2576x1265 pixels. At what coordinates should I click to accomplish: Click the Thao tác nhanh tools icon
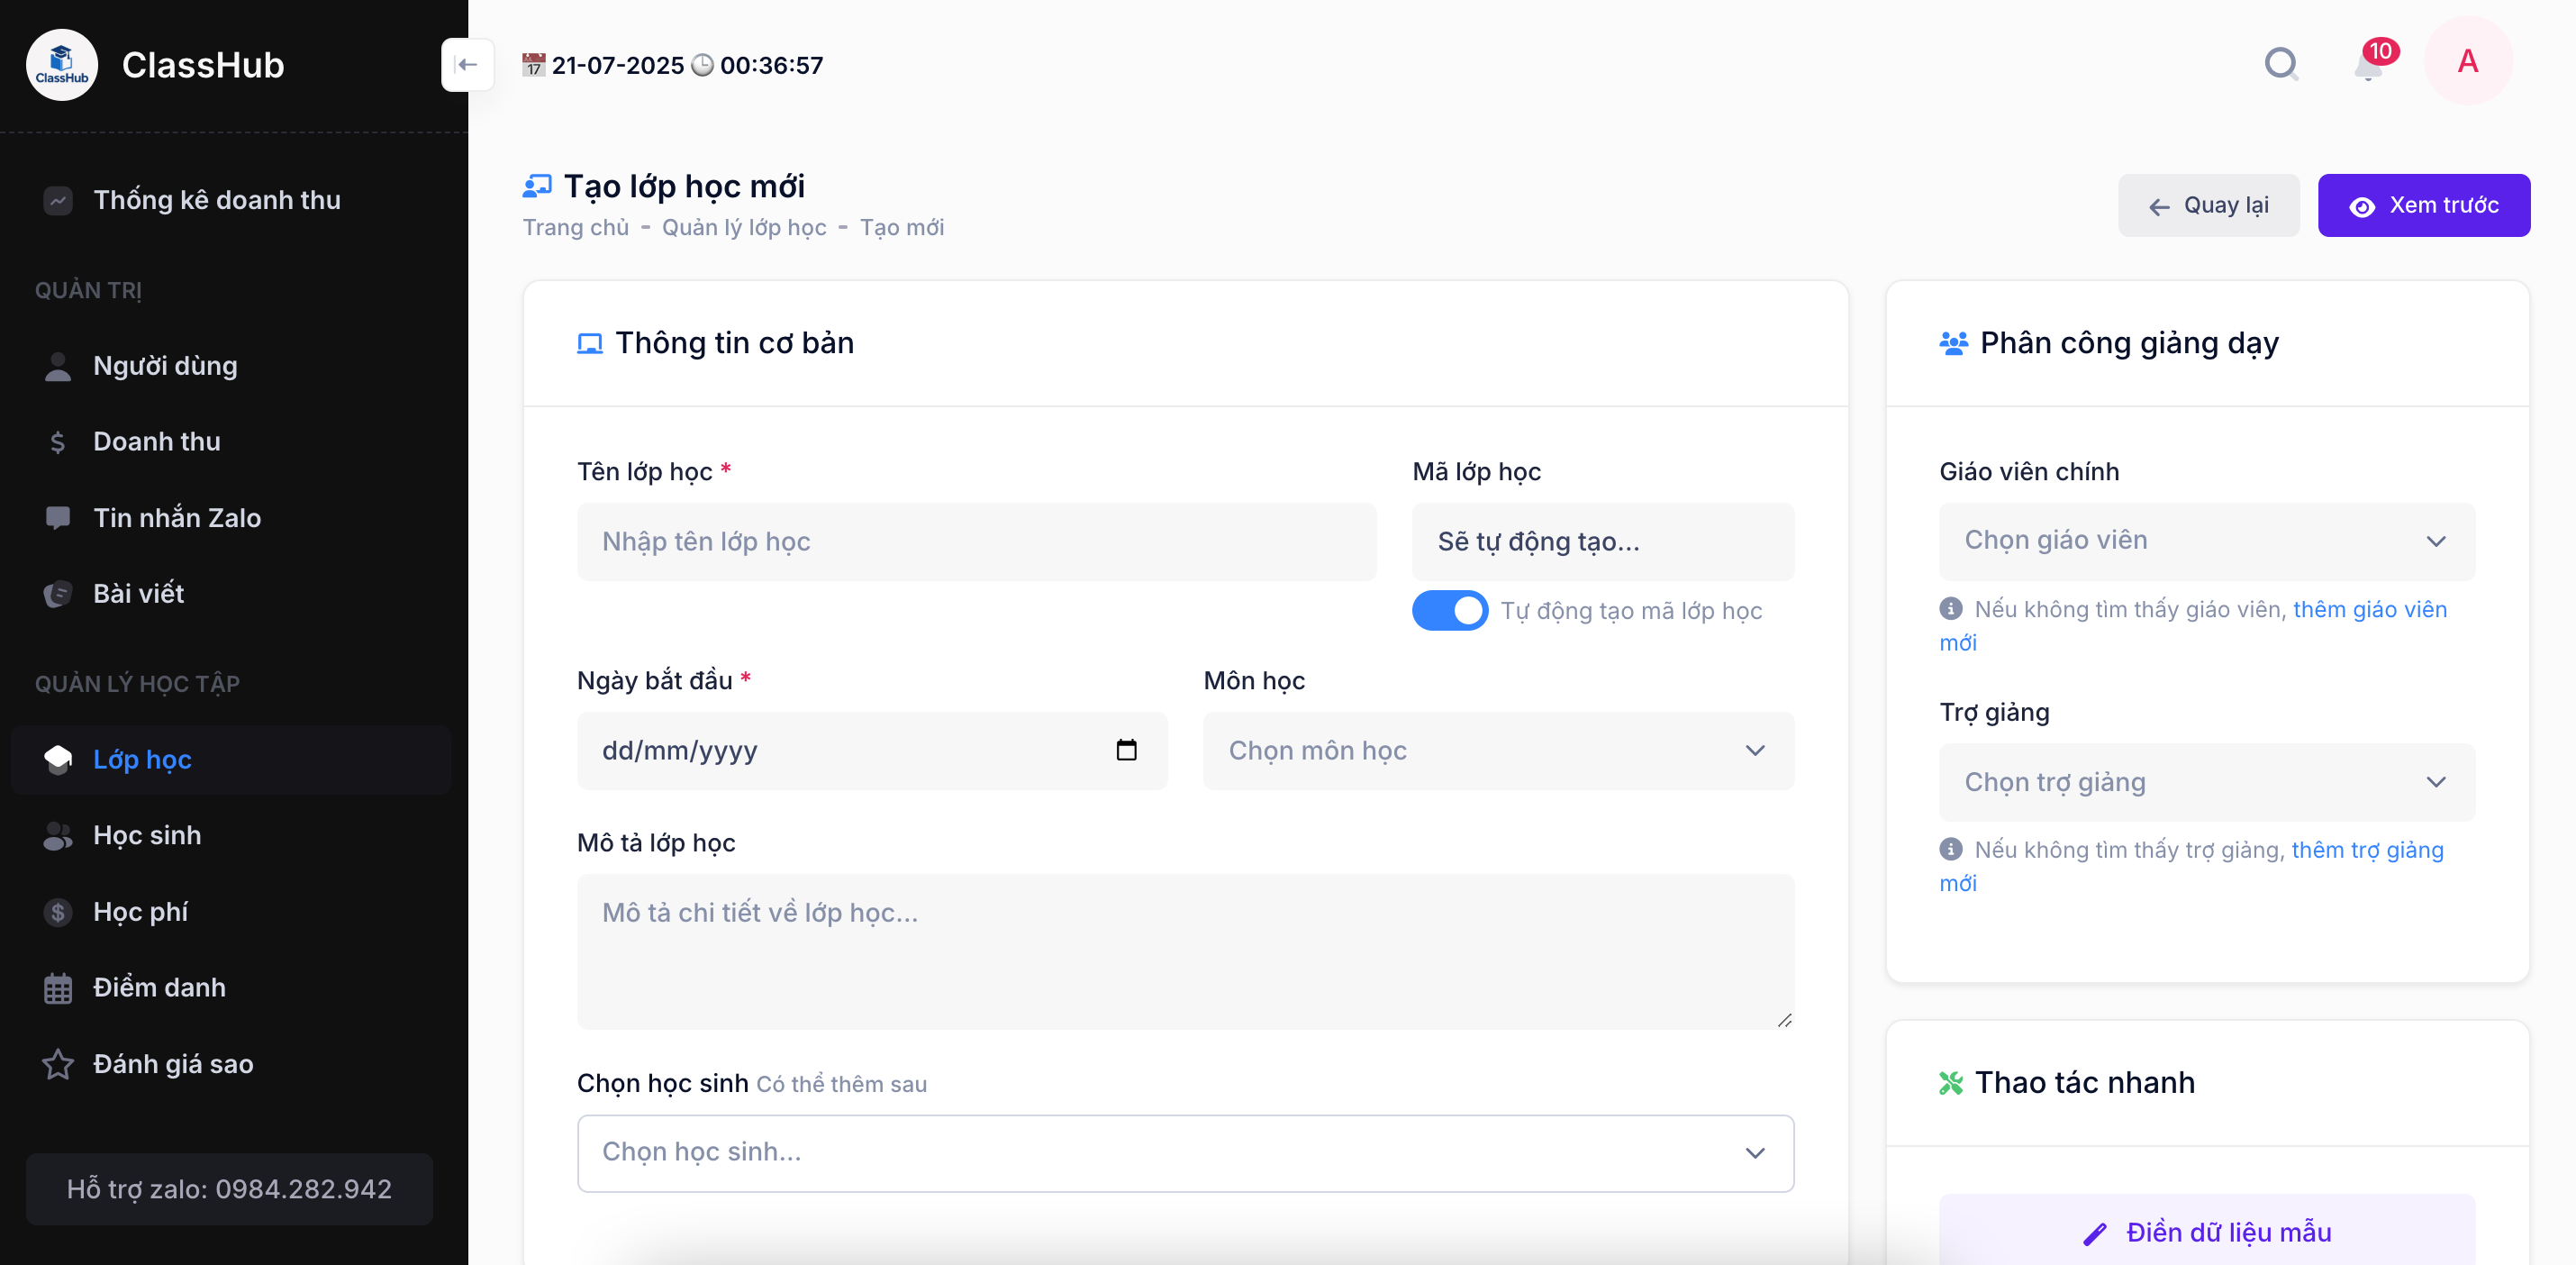[1951, 1083]
